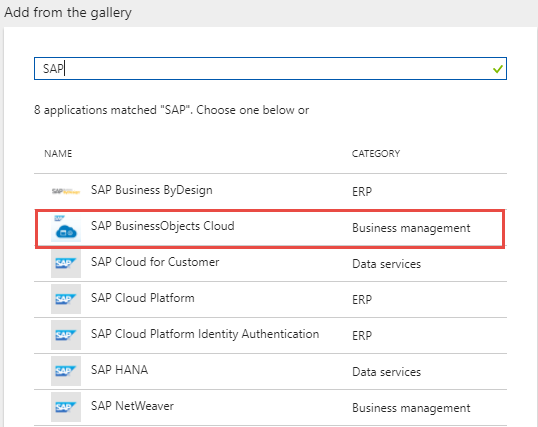This screenshot has height=427, width=538.
Task: Click Business management category of SAP NetWeaver
Action: (x=411, y=408)
